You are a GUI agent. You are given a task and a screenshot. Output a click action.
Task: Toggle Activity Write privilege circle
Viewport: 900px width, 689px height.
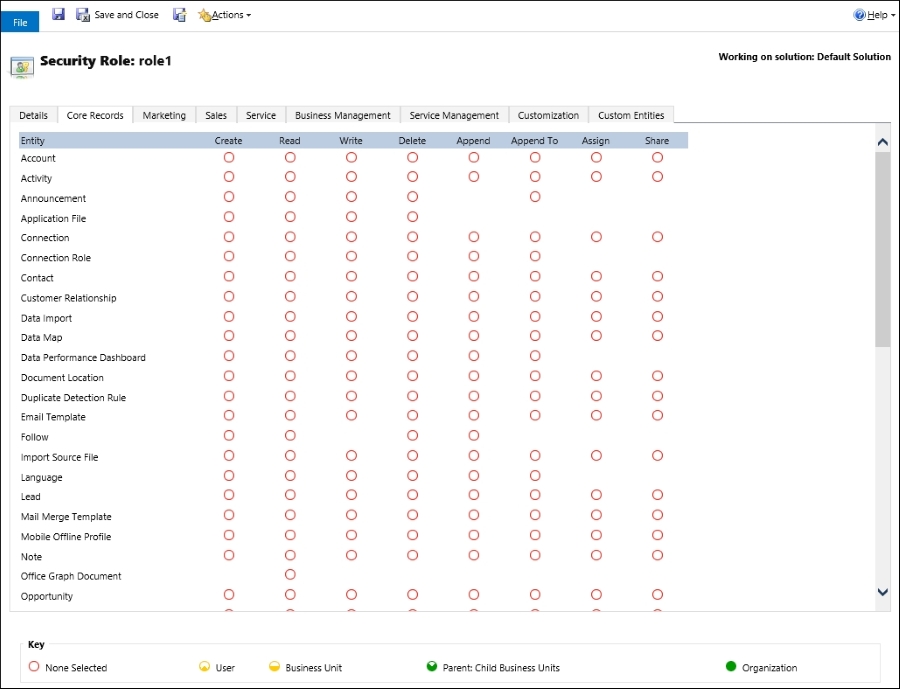351,177
